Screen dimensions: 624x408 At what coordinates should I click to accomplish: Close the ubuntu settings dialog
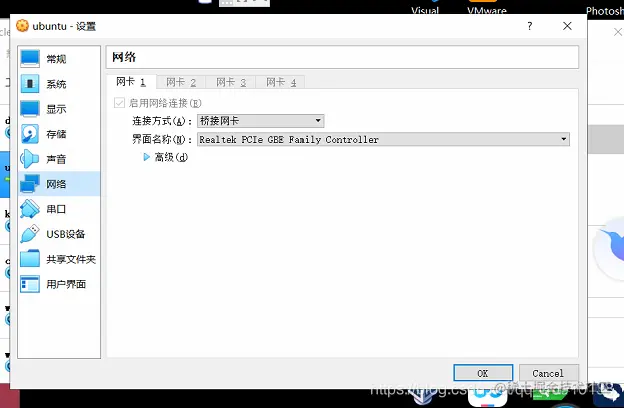pyautogui.click(x=567, y=26)
